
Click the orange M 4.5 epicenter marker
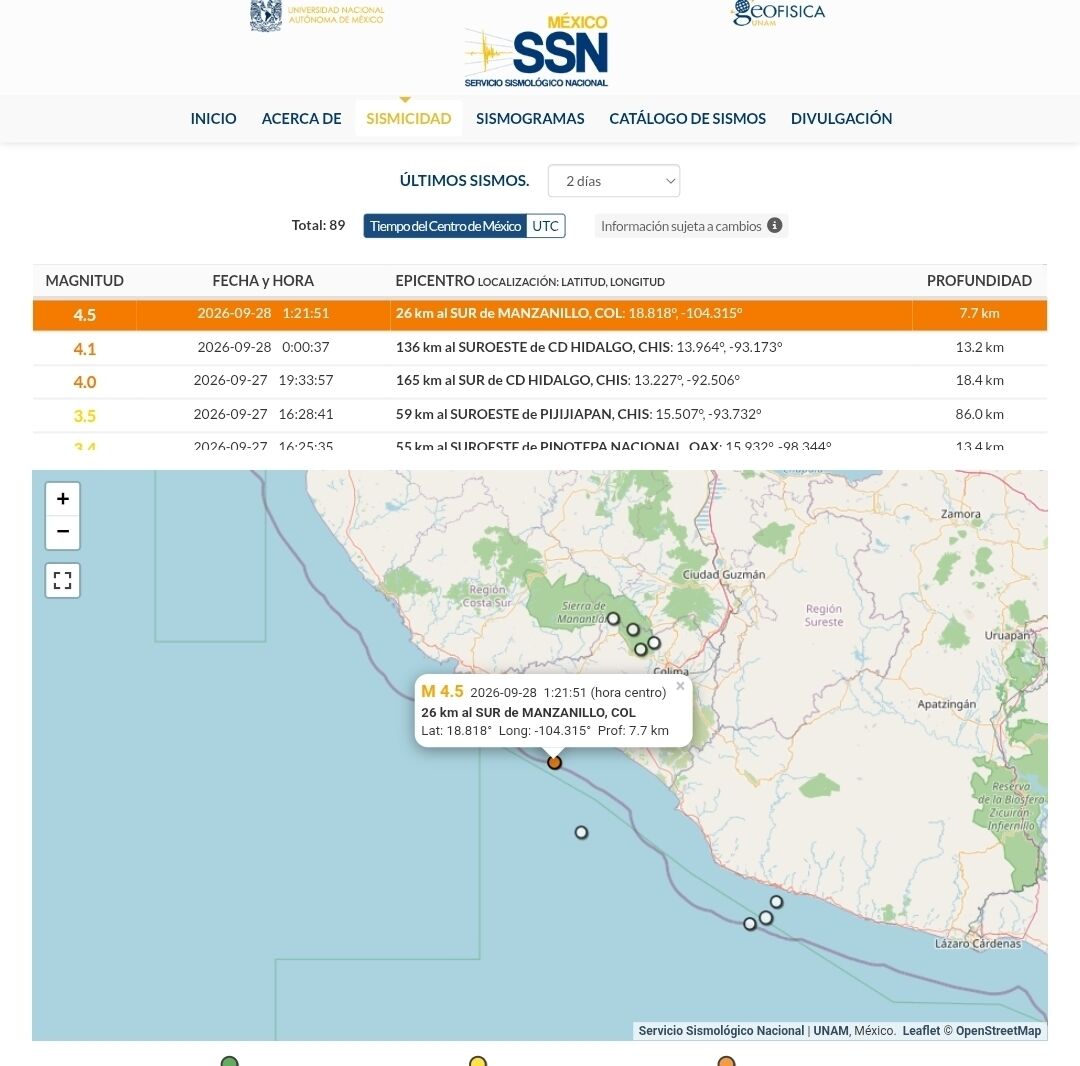coord(554,762)
